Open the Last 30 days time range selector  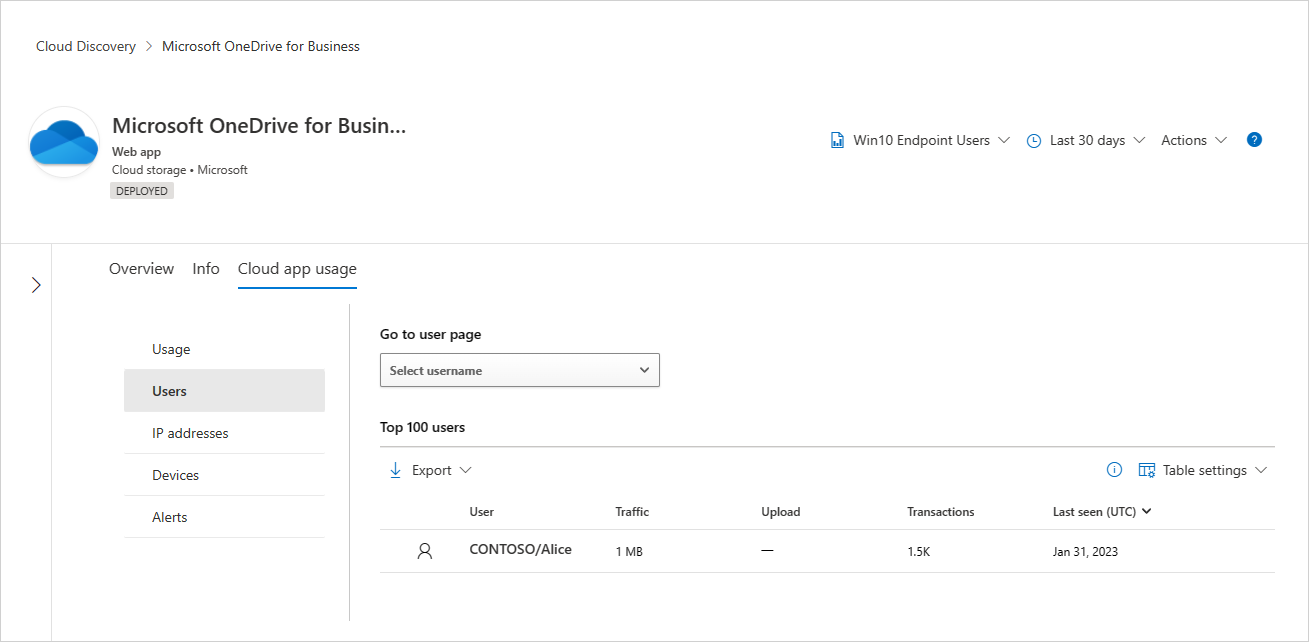tap(1086, 140)
